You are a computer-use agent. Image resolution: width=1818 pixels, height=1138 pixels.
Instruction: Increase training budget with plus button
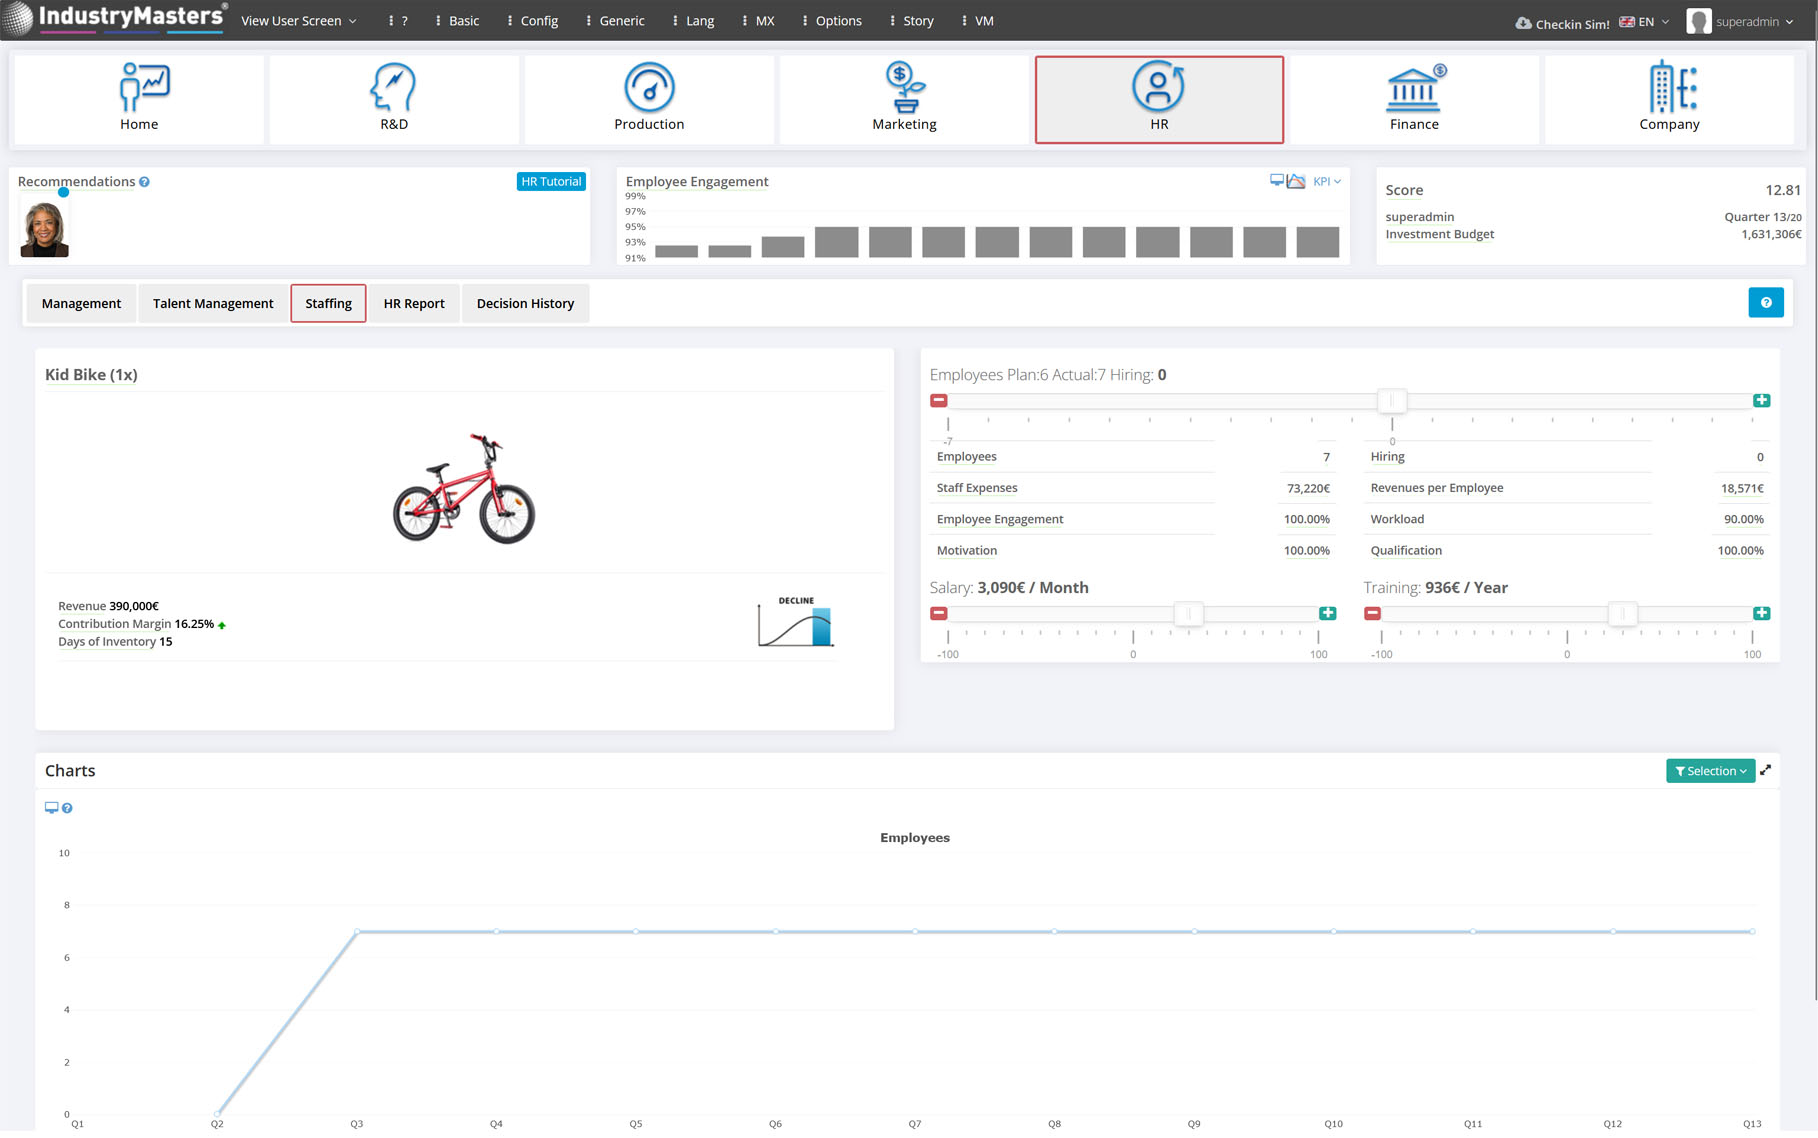pyautogui.click(x=1761, y=613)
